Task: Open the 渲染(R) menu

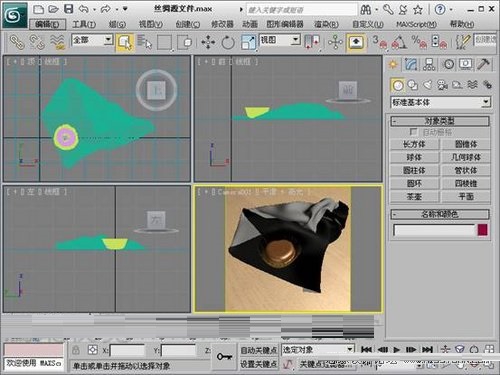Action: point(326,24)
